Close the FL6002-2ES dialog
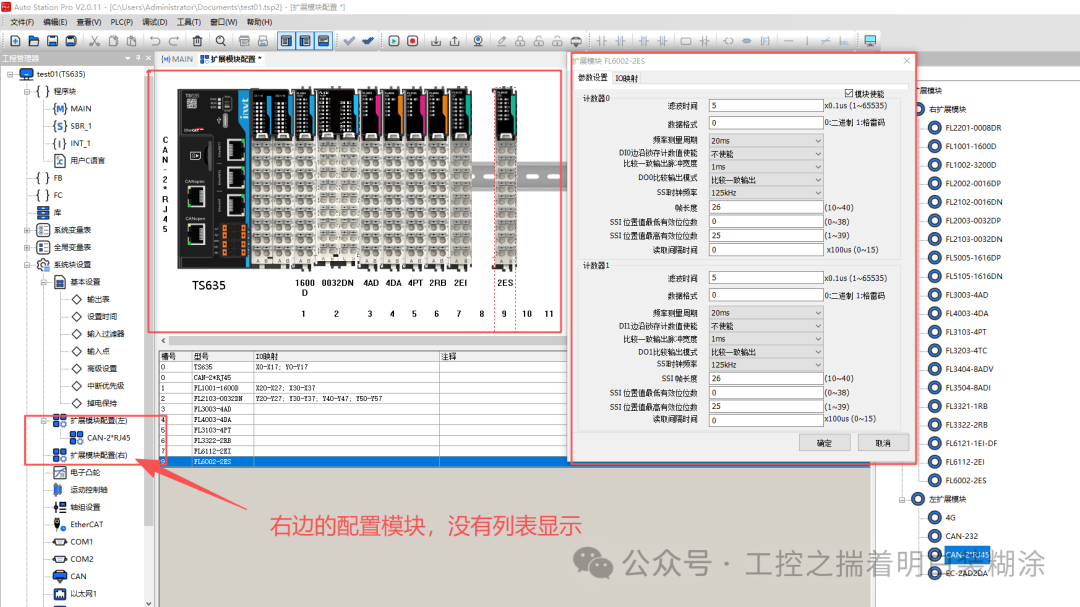Viewport: 1080px width, 607px height. click(906, 61)
